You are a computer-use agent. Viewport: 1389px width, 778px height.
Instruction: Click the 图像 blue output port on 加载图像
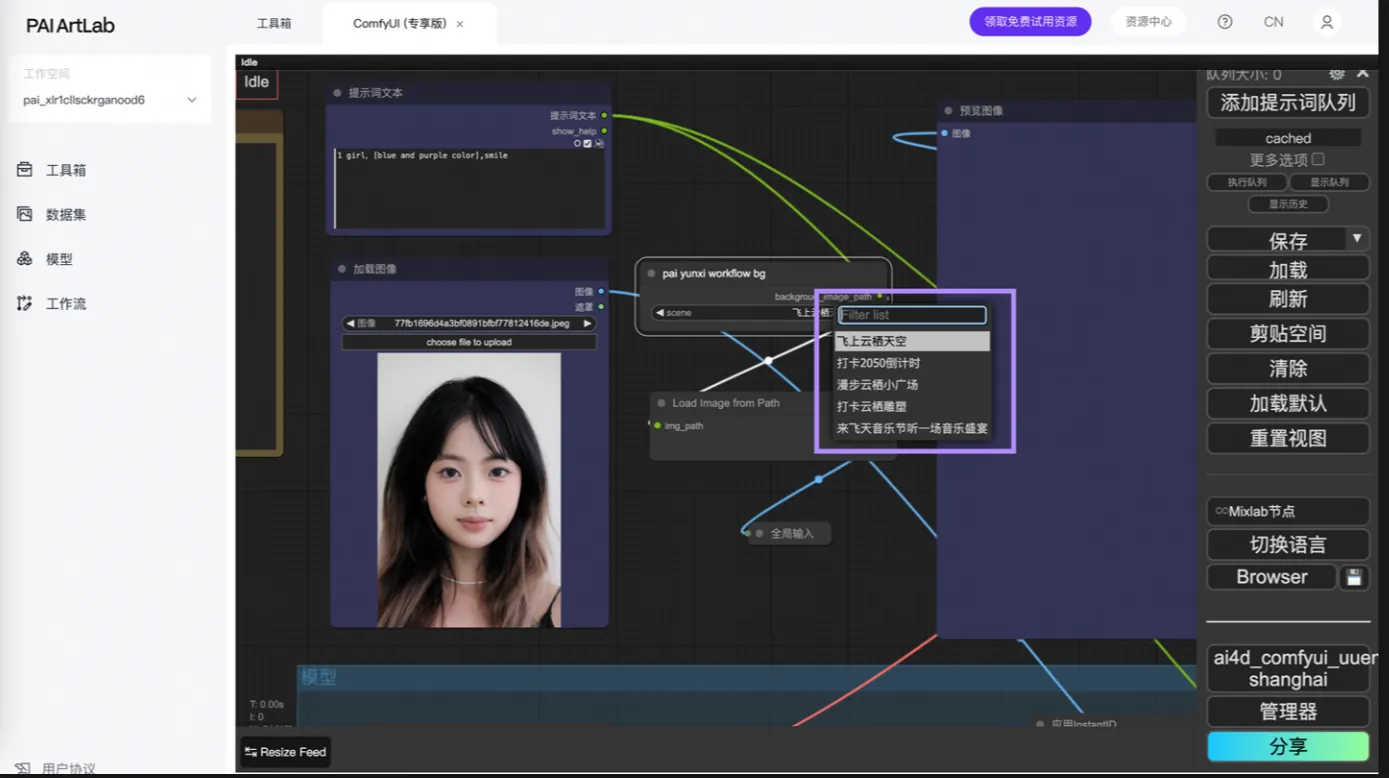pyautogui.click(x=601, y=291)
